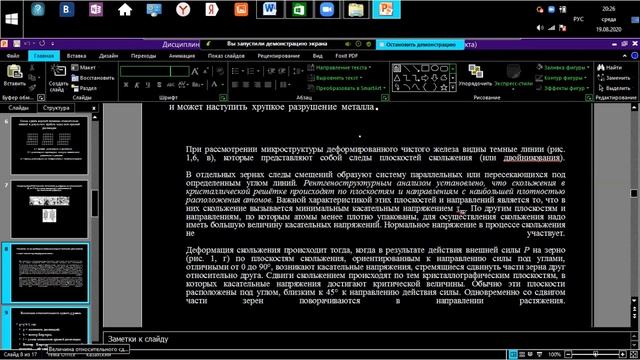
Task: Align text right
Action: pos(257,85)
